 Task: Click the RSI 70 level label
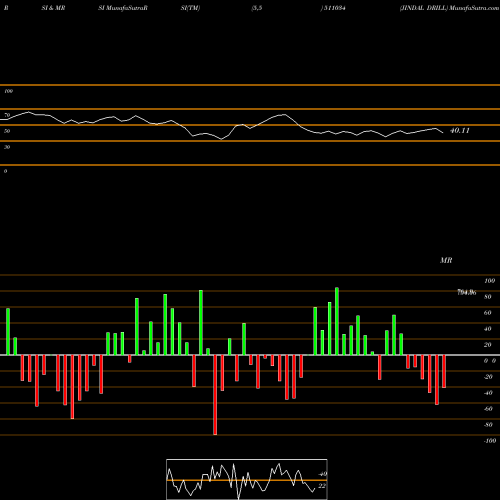7,115
